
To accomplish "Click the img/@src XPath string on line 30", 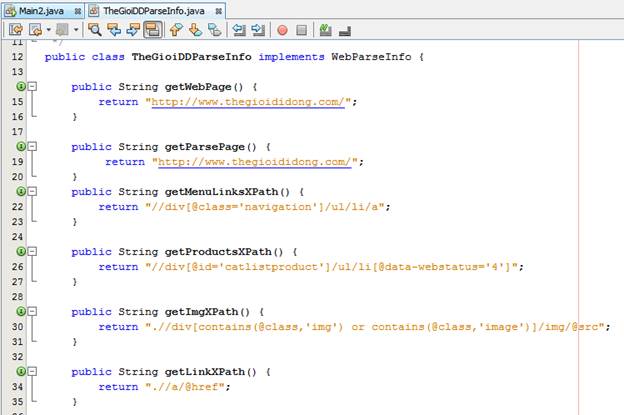I will coord(375,327).
